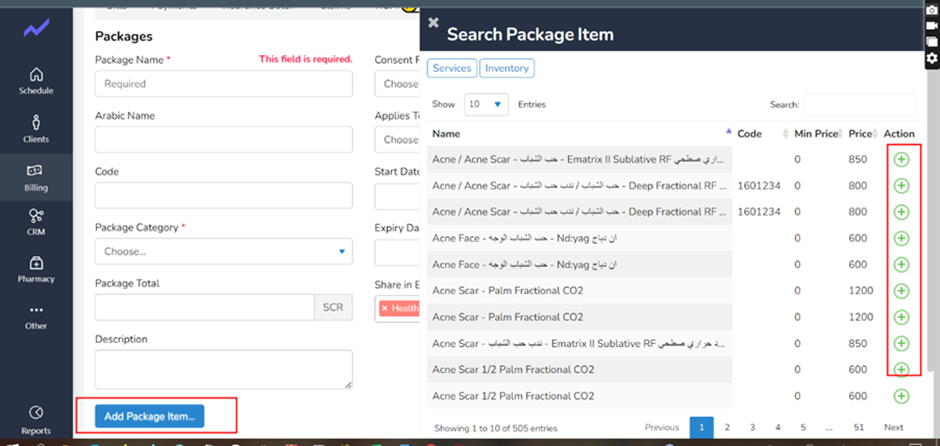The height and width of the screenshot is (446, 940).
Task: Sort the table by Name column
Action: click(x=580, y=134)
